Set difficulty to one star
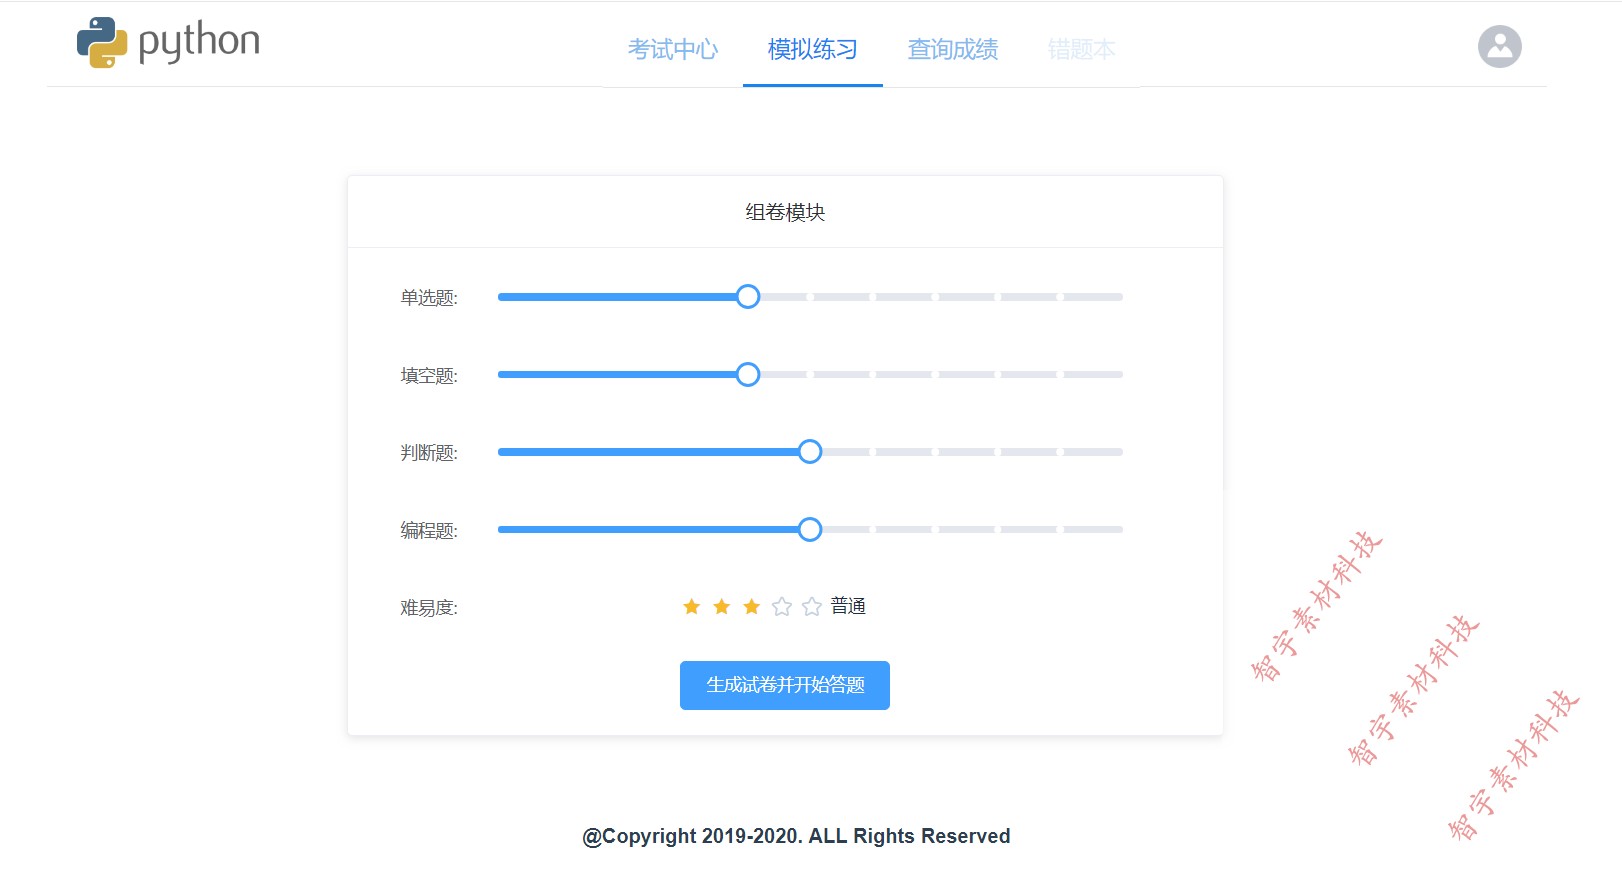Screen dimensions: 1622x890 pyautogui.click(x=691, y=607)
